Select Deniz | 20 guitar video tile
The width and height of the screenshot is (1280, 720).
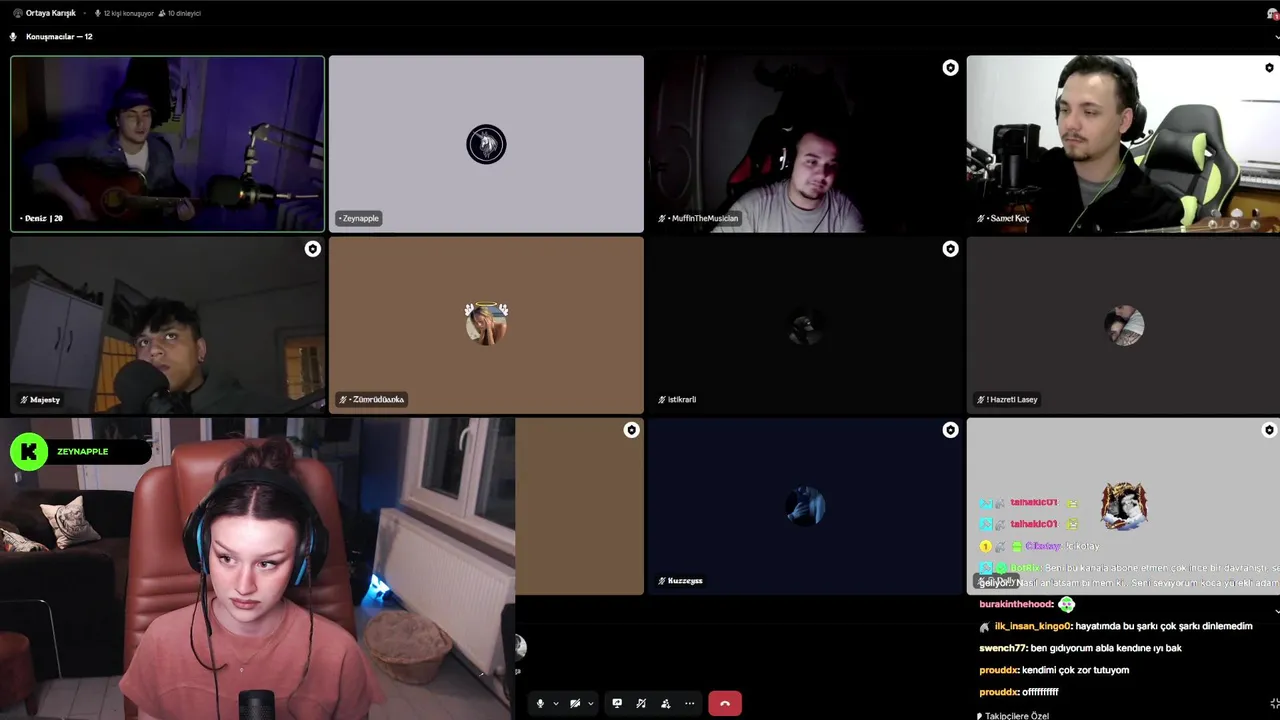click(167, 144)
